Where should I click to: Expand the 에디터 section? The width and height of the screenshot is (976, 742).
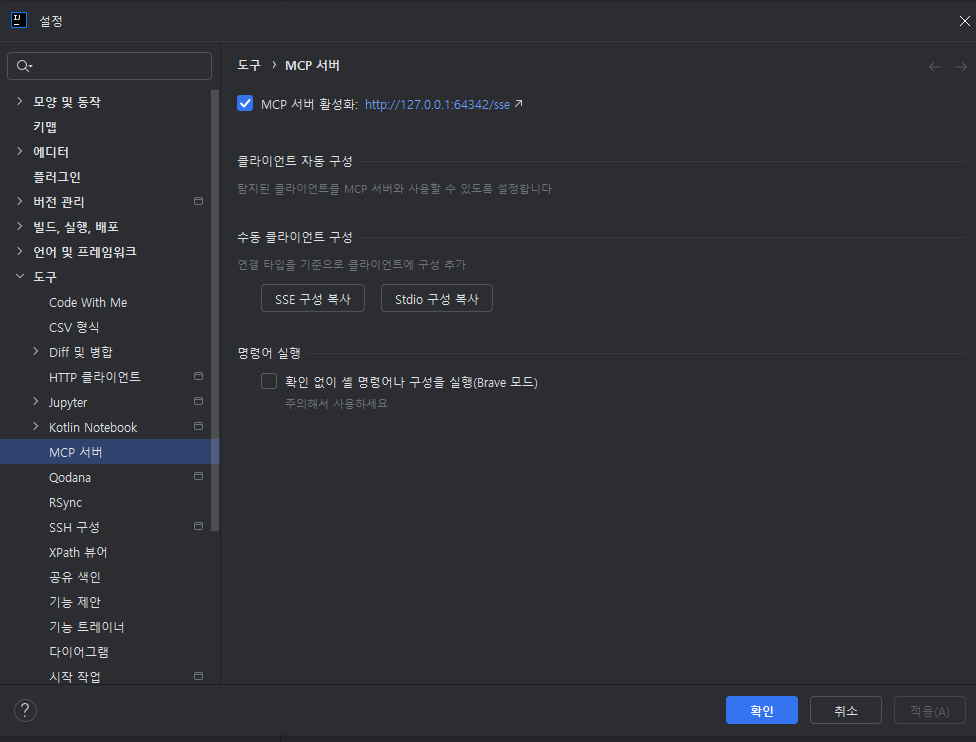click(x=19, y=151)
